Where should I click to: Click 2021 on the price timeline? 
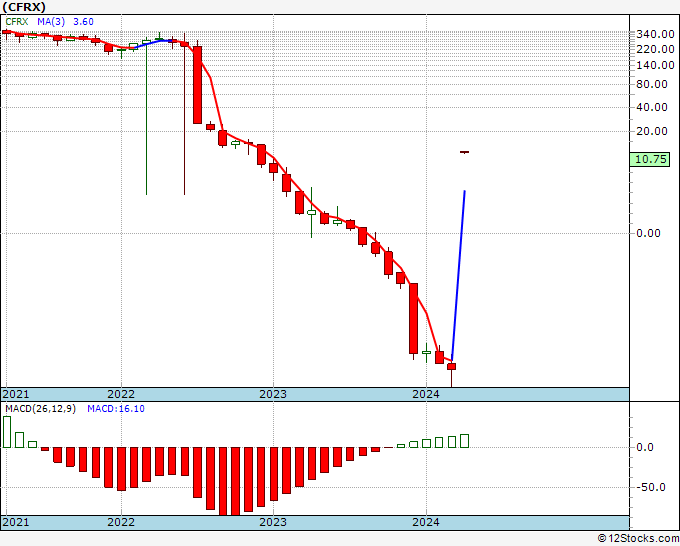tap(16, 394)
